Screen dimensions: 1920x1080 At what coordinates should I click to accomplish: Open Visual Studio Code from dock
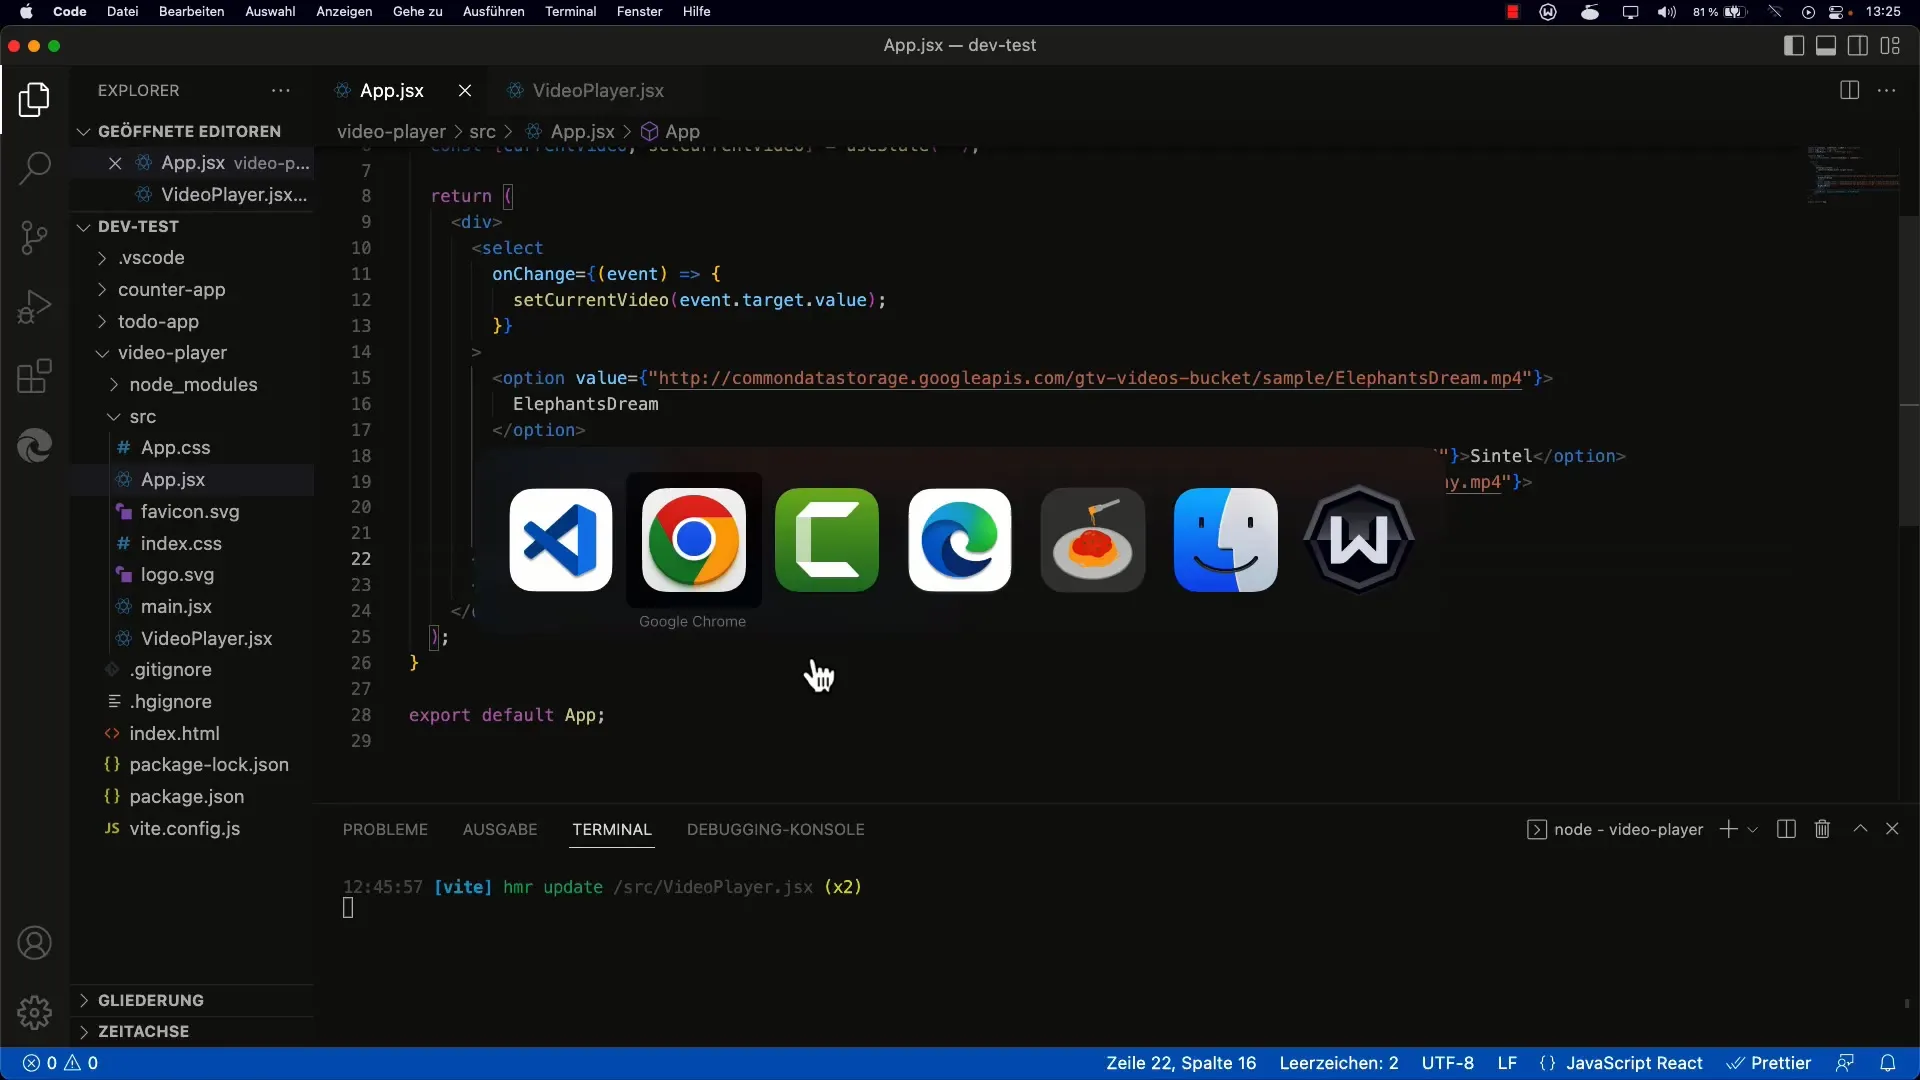[x=560, y=539]
